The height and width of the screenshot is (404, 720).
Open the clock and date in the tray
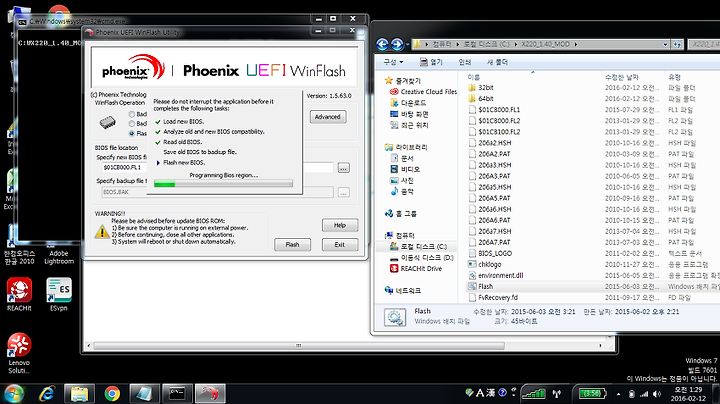coord(688,394)
